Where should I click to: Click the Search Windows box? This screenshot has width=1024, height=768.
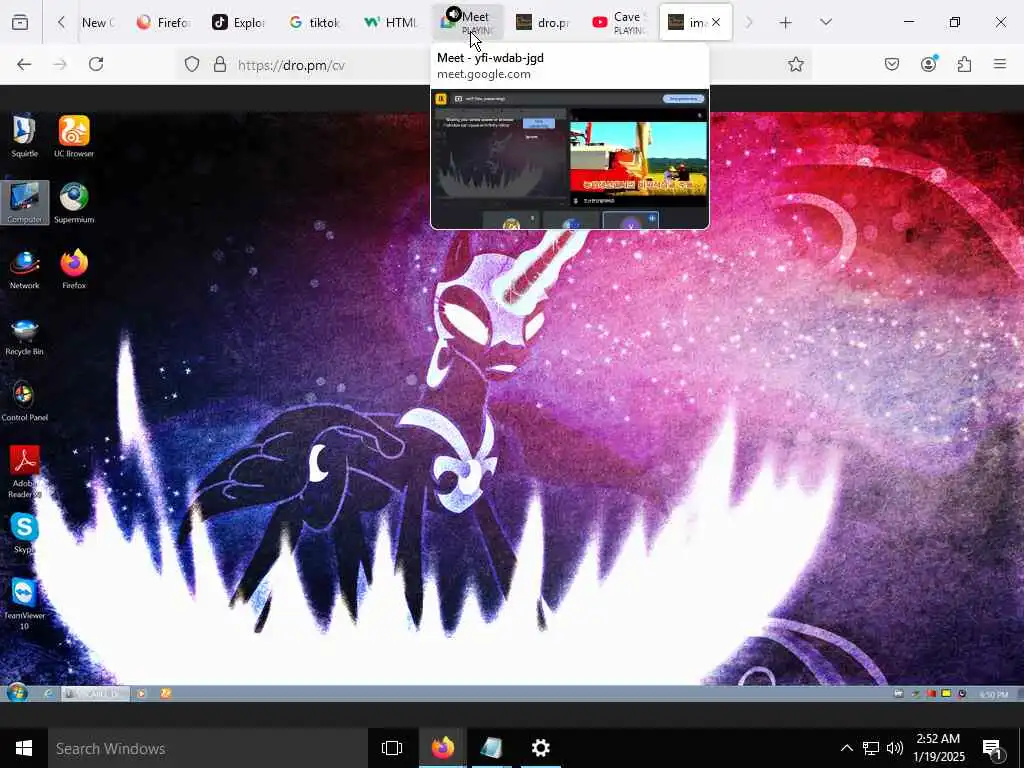(208, 748)
